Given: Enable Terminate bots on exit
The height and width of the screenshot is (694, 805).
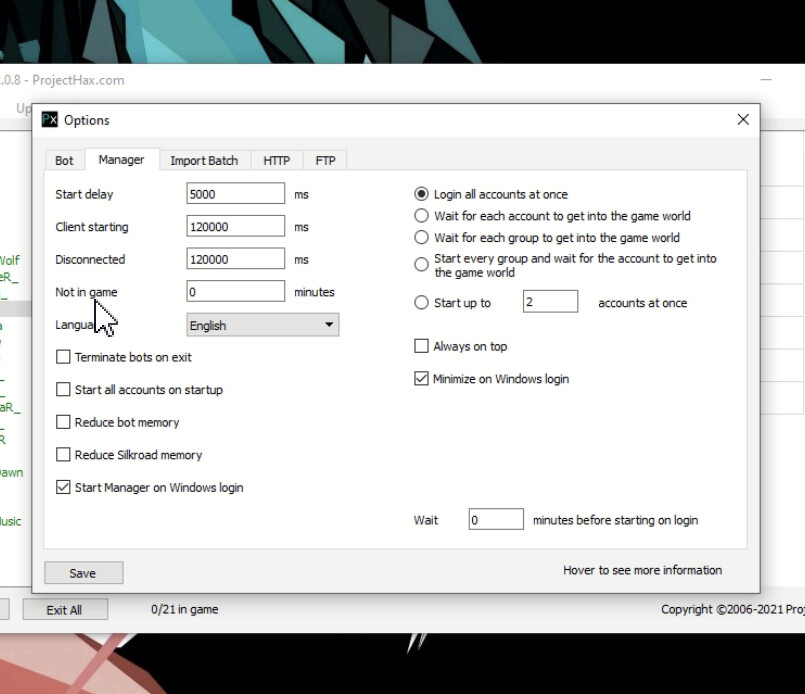Looking at the screenshot, I should [x=64, y=357].
